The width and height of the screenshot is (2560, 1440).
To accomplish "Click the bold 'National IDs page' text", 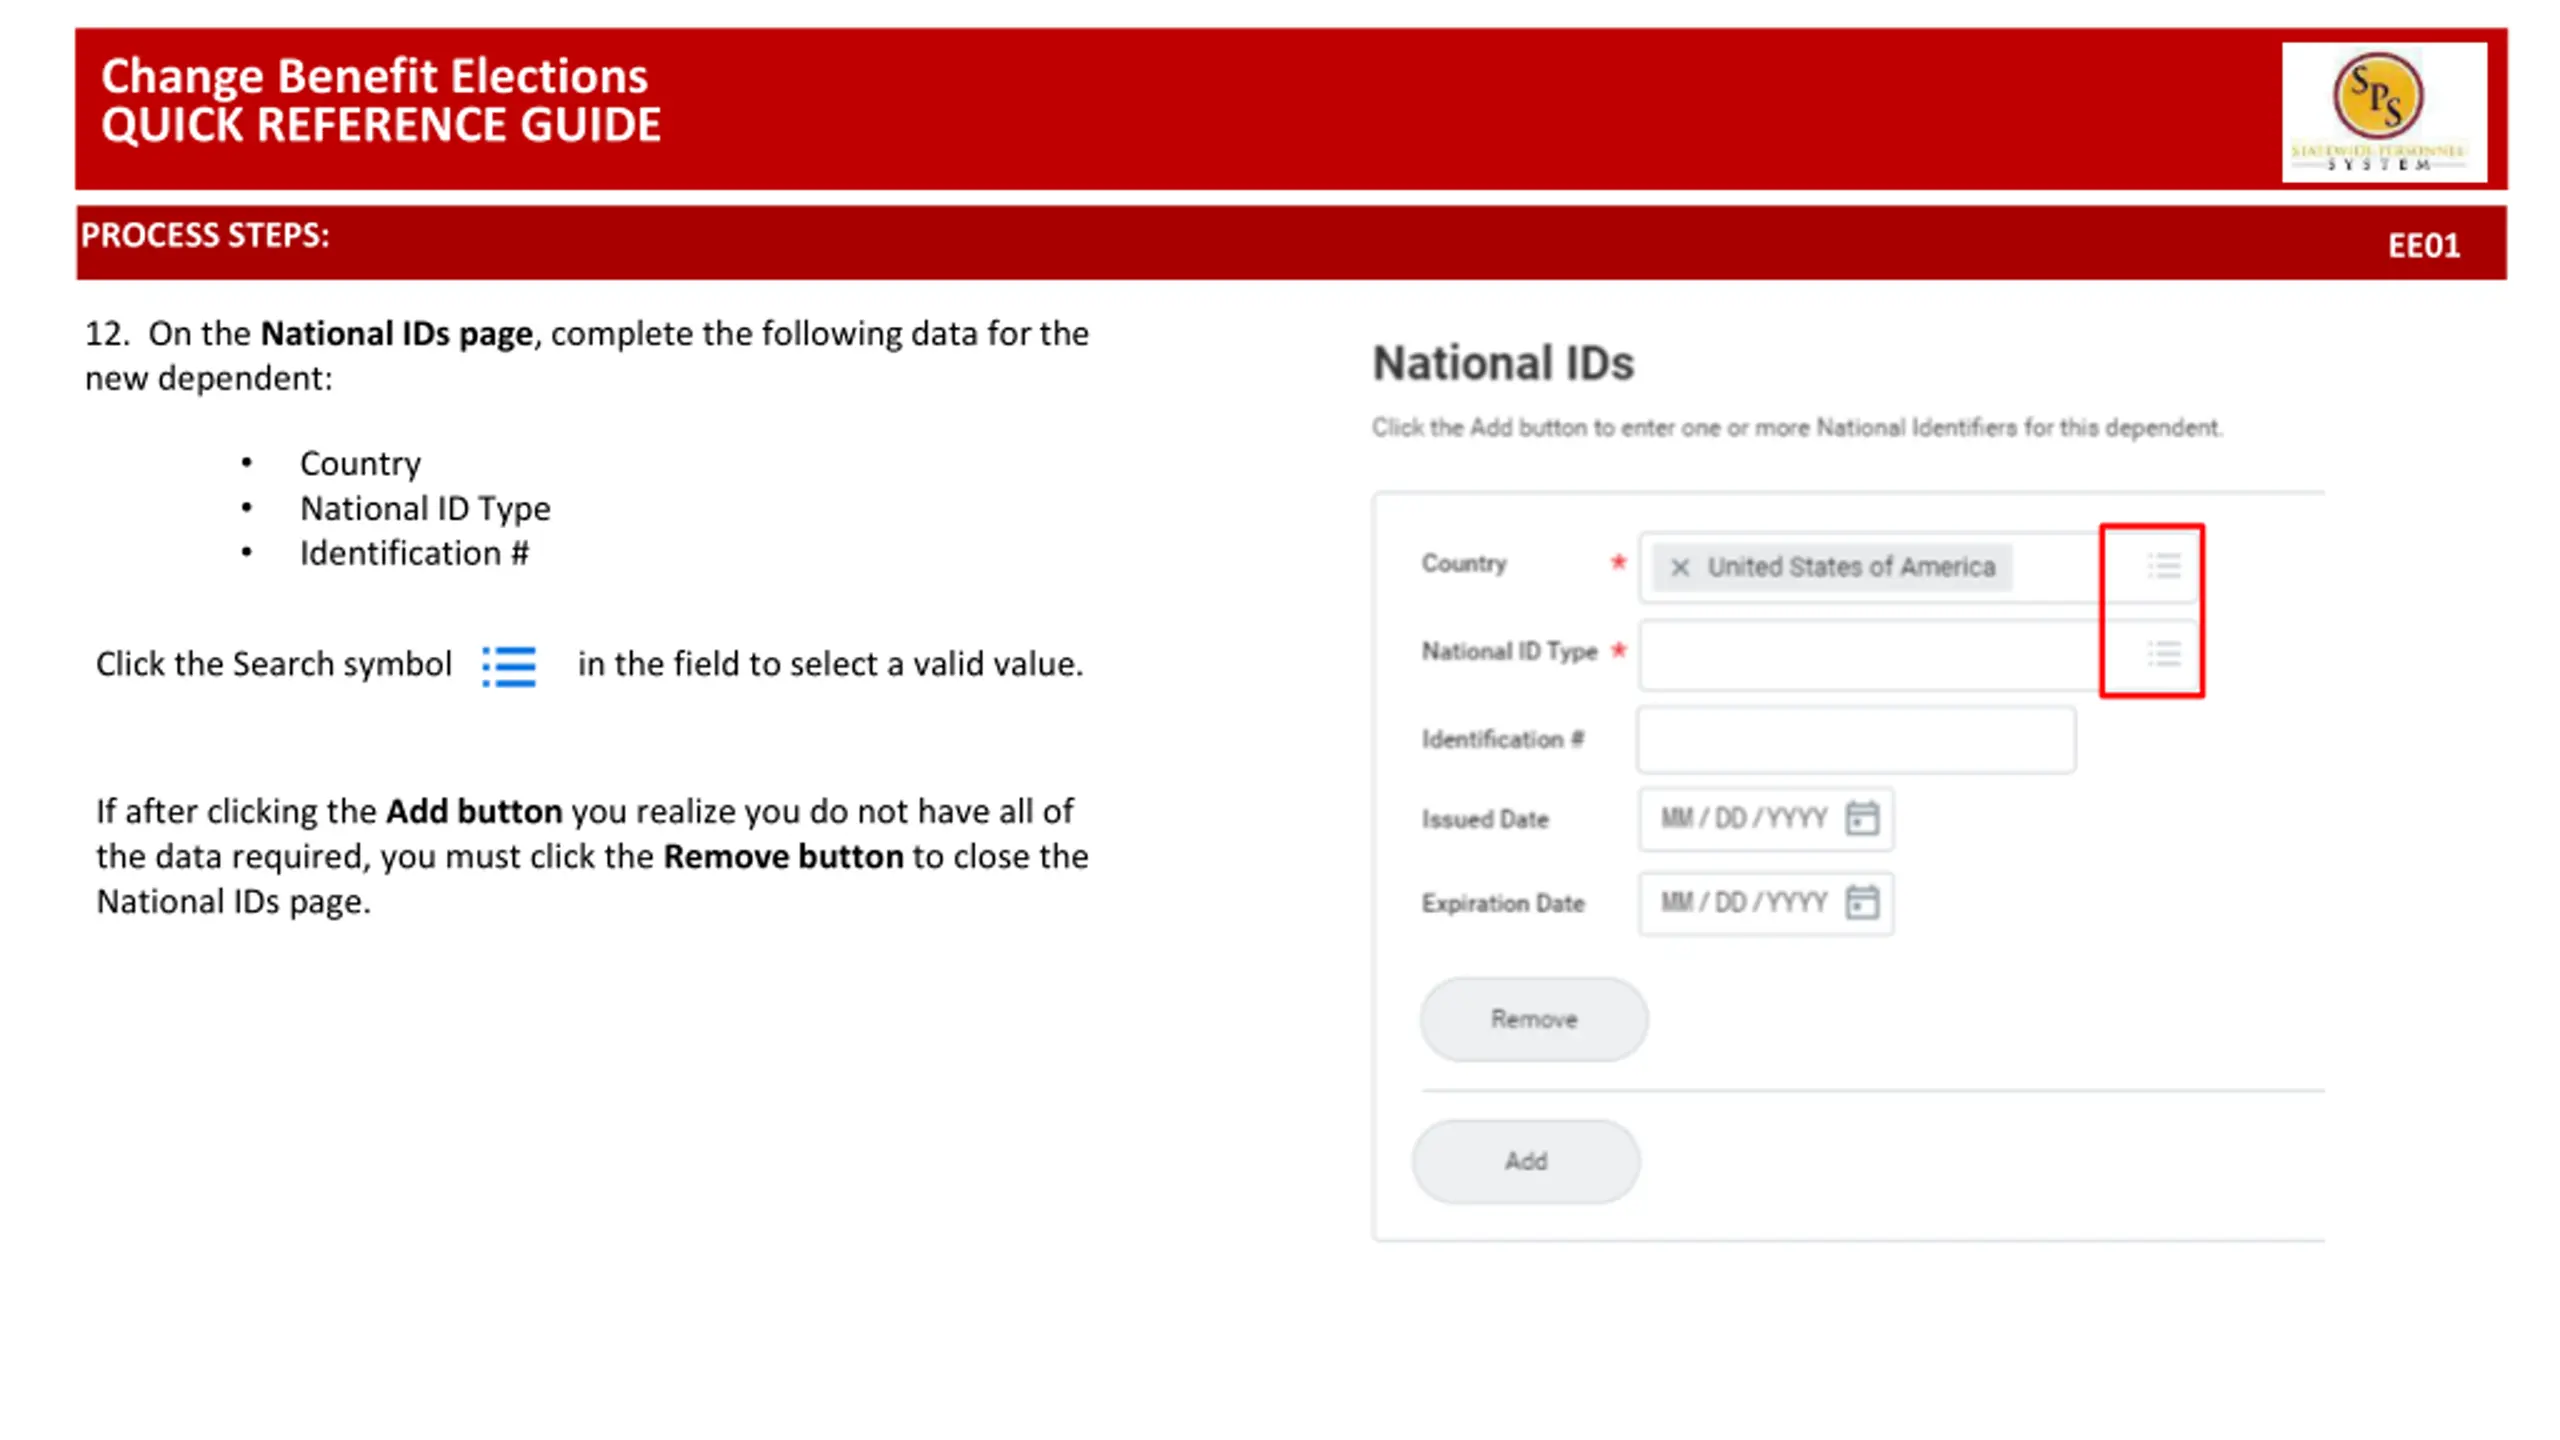I will coord(397,334).
